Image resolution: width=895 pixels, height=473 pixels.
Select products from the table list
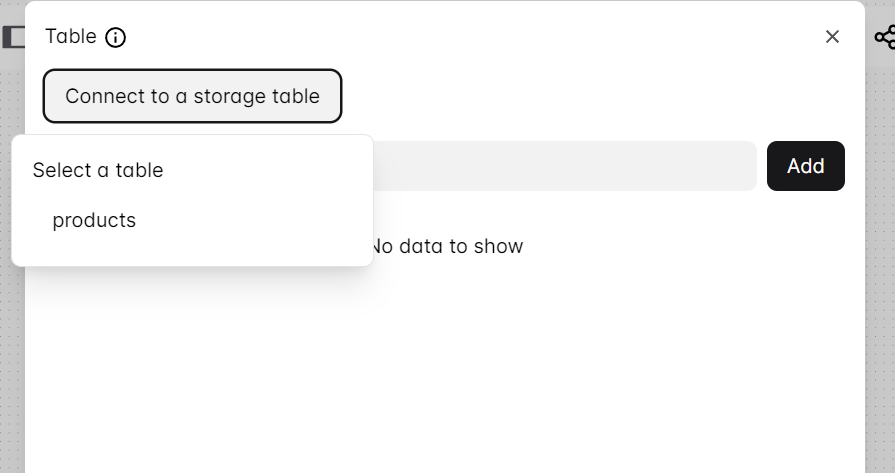94,220
